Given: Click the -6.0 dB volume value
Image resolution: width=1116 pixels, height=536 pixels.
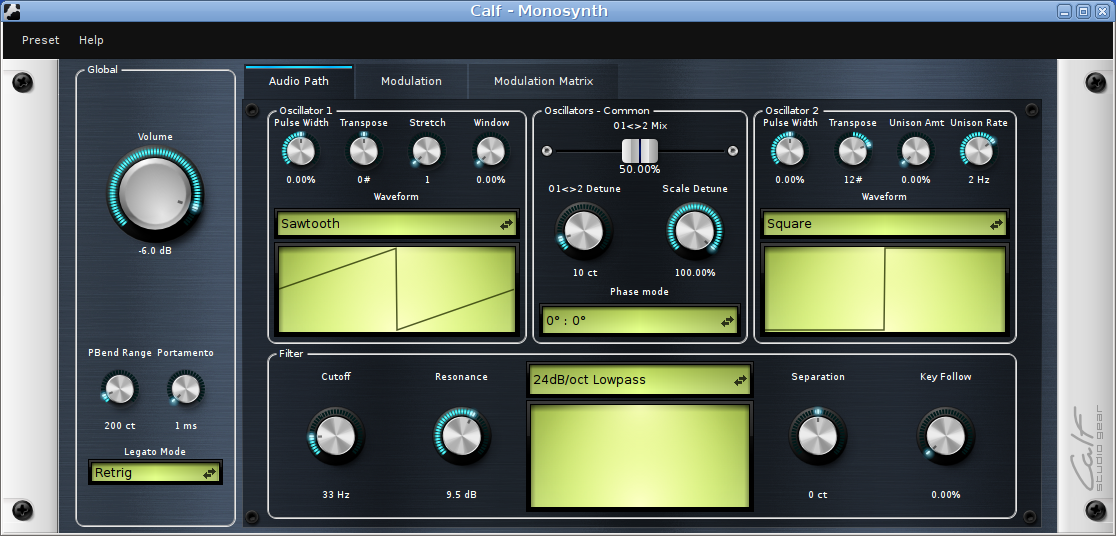Looking at the screenshot, I should [x=155, y=251].
